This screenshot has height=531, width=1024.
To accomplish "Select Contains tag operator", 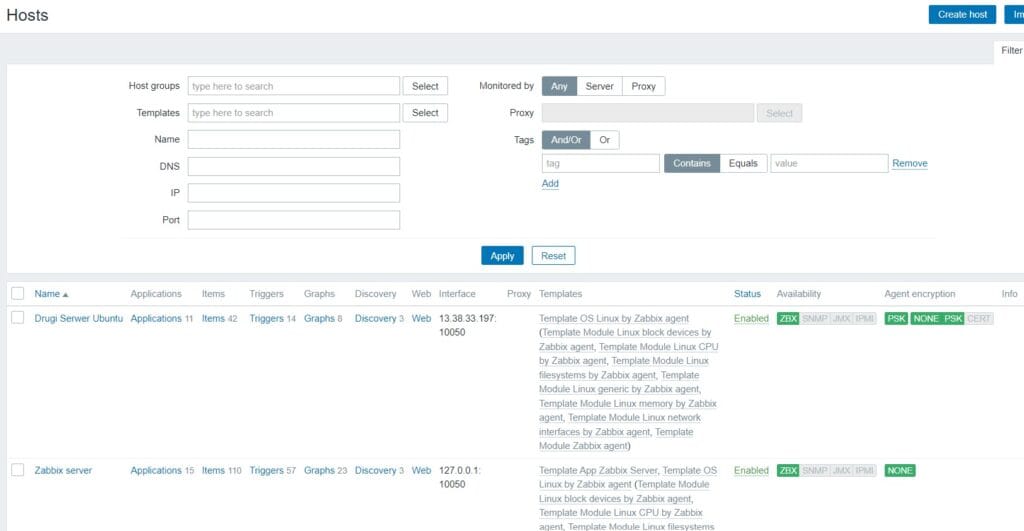I will [x=692, y=163].
